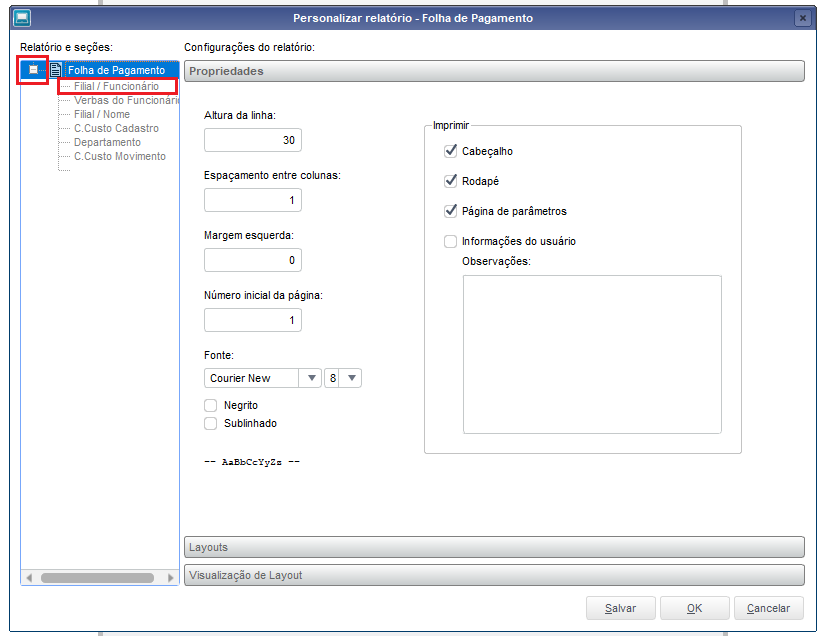Screen dimensions: 822x638
Task: Click the Espaçamento entre colunas field
Action: pyautogui.click(x=253, y=200)
